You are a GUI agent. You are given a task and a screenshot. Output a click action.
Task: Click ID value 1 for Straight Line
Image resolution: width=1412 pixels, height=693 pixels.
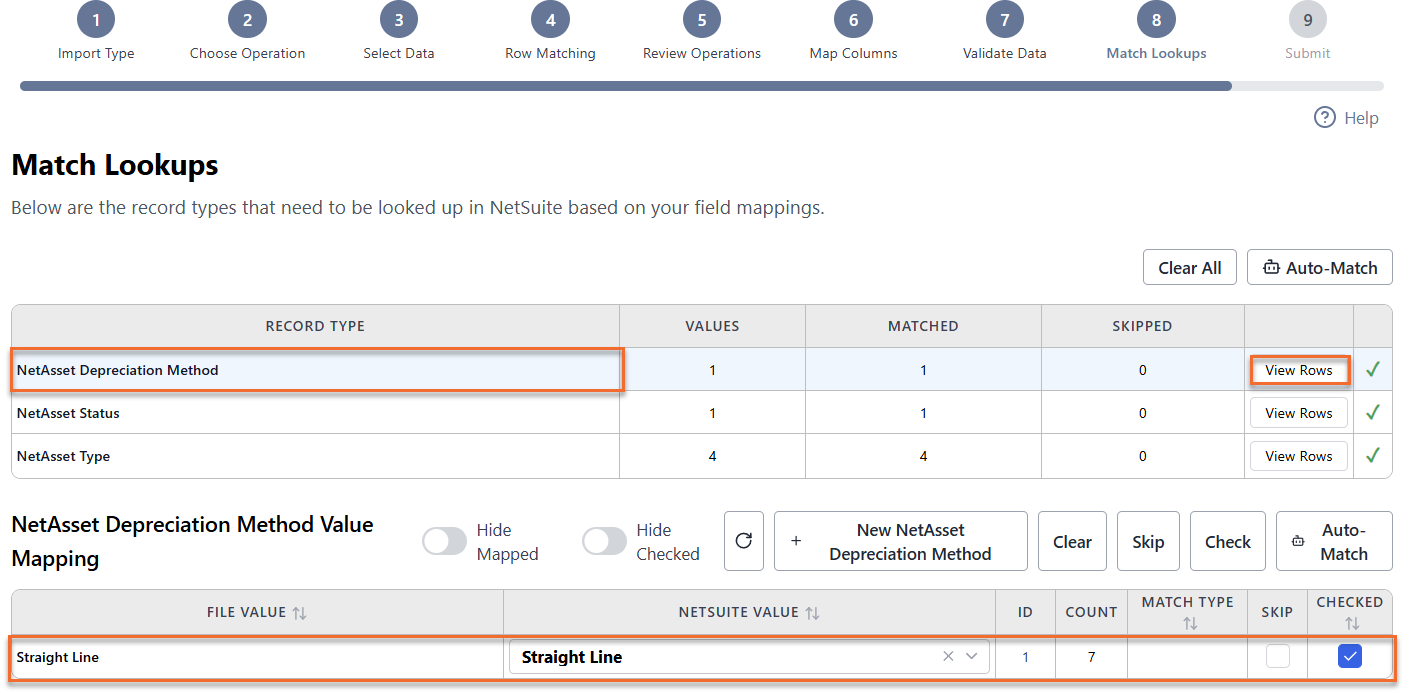pyautogui.click(x=1025, y=657)
